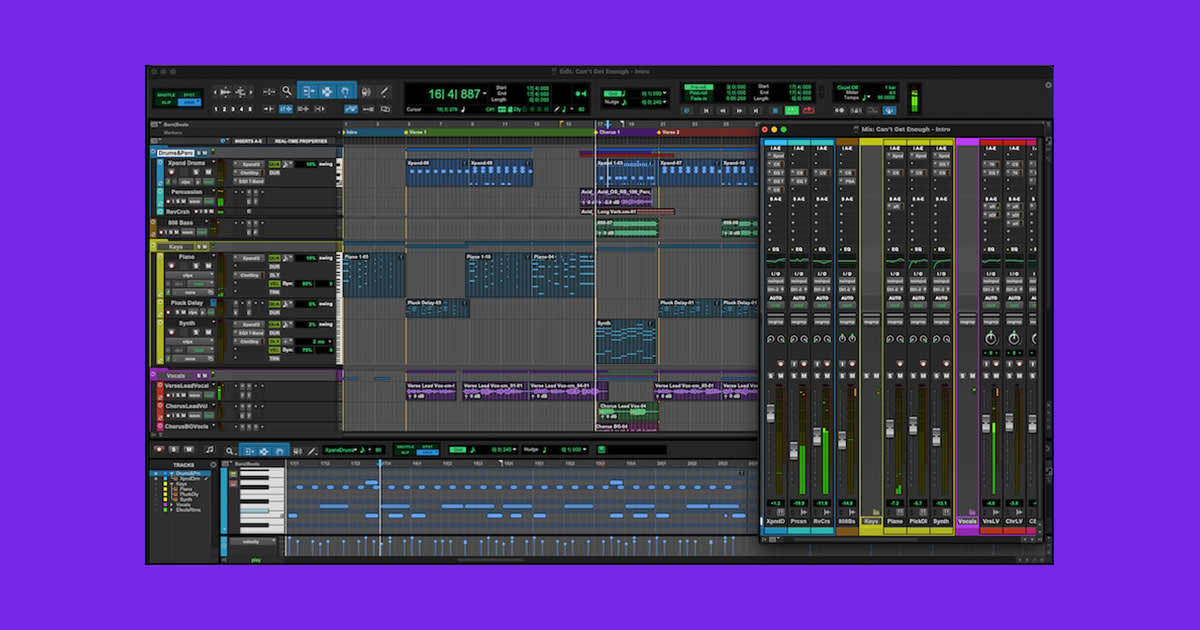
Task: Collapse the Keys track group
Action: click(153, 246)
